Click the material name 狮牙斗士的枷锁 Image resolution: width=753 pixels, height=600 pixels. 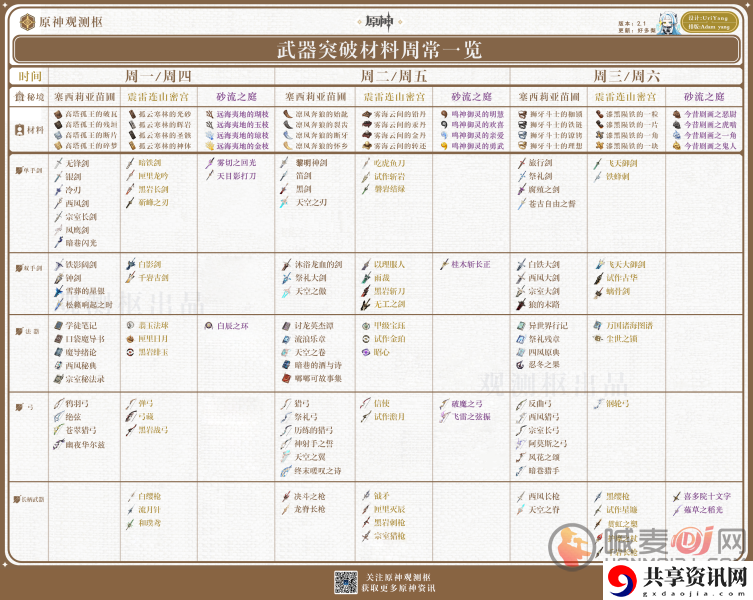pos(556,114)
